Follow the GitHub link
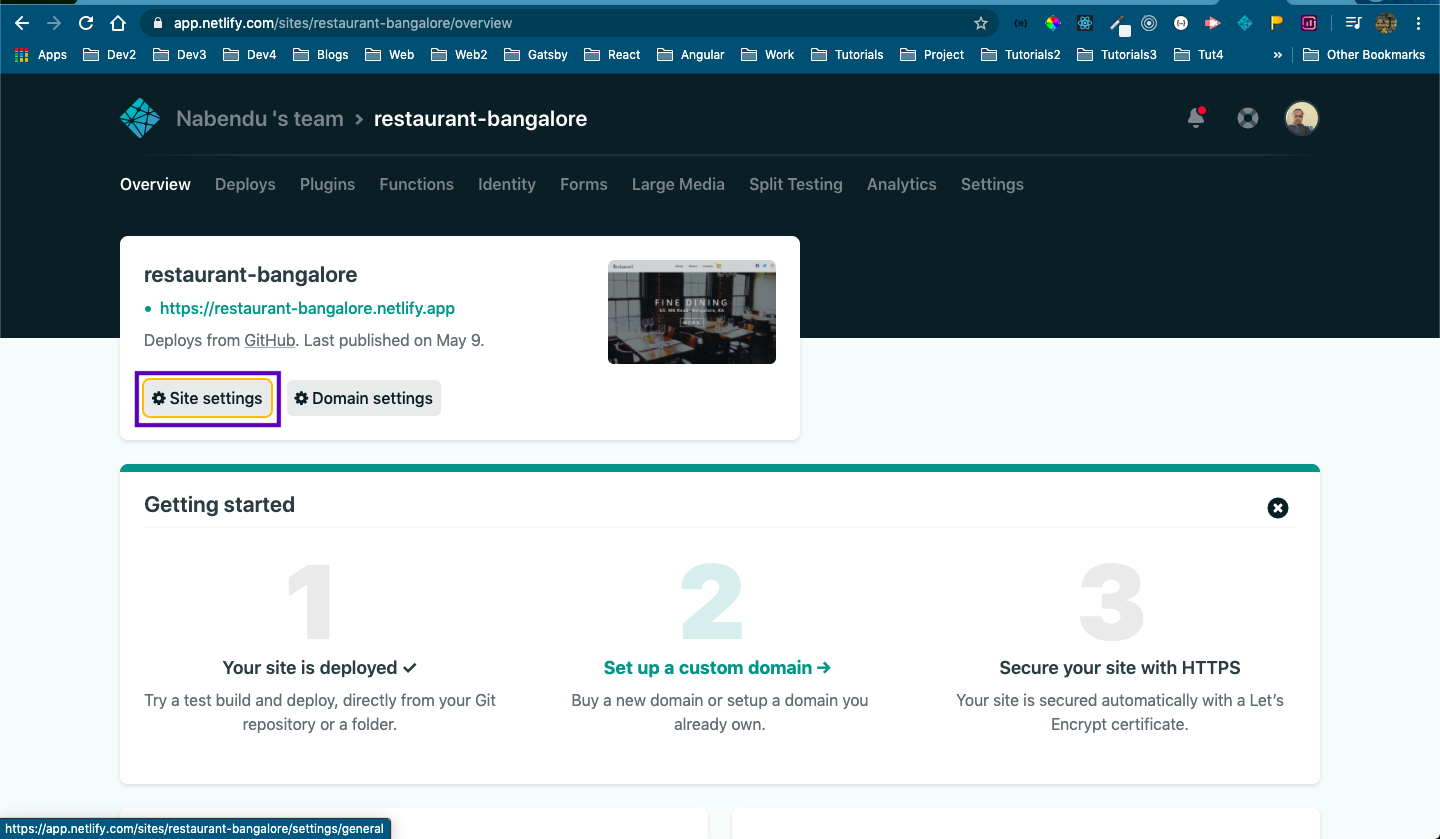The height and width of the screenshot is (839, 1440). tap(270, 340)
